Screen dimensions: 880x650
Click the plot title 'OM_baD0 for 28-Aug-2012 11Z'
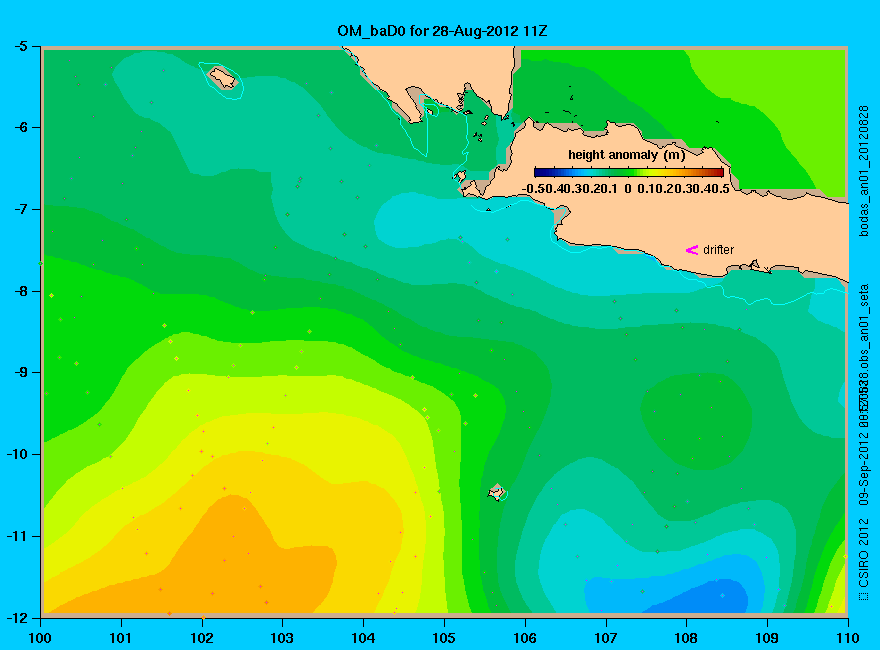pos(442,31)
